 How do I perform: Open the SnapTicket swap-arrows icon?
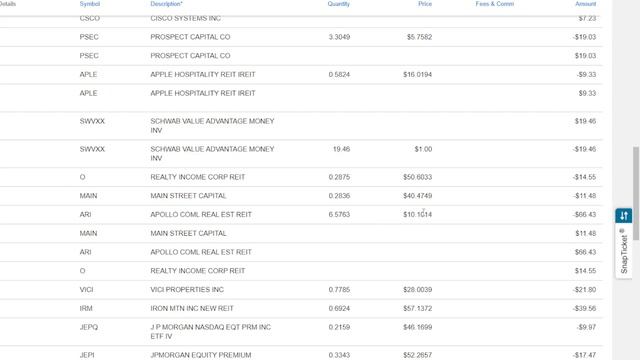coord(624,216)
